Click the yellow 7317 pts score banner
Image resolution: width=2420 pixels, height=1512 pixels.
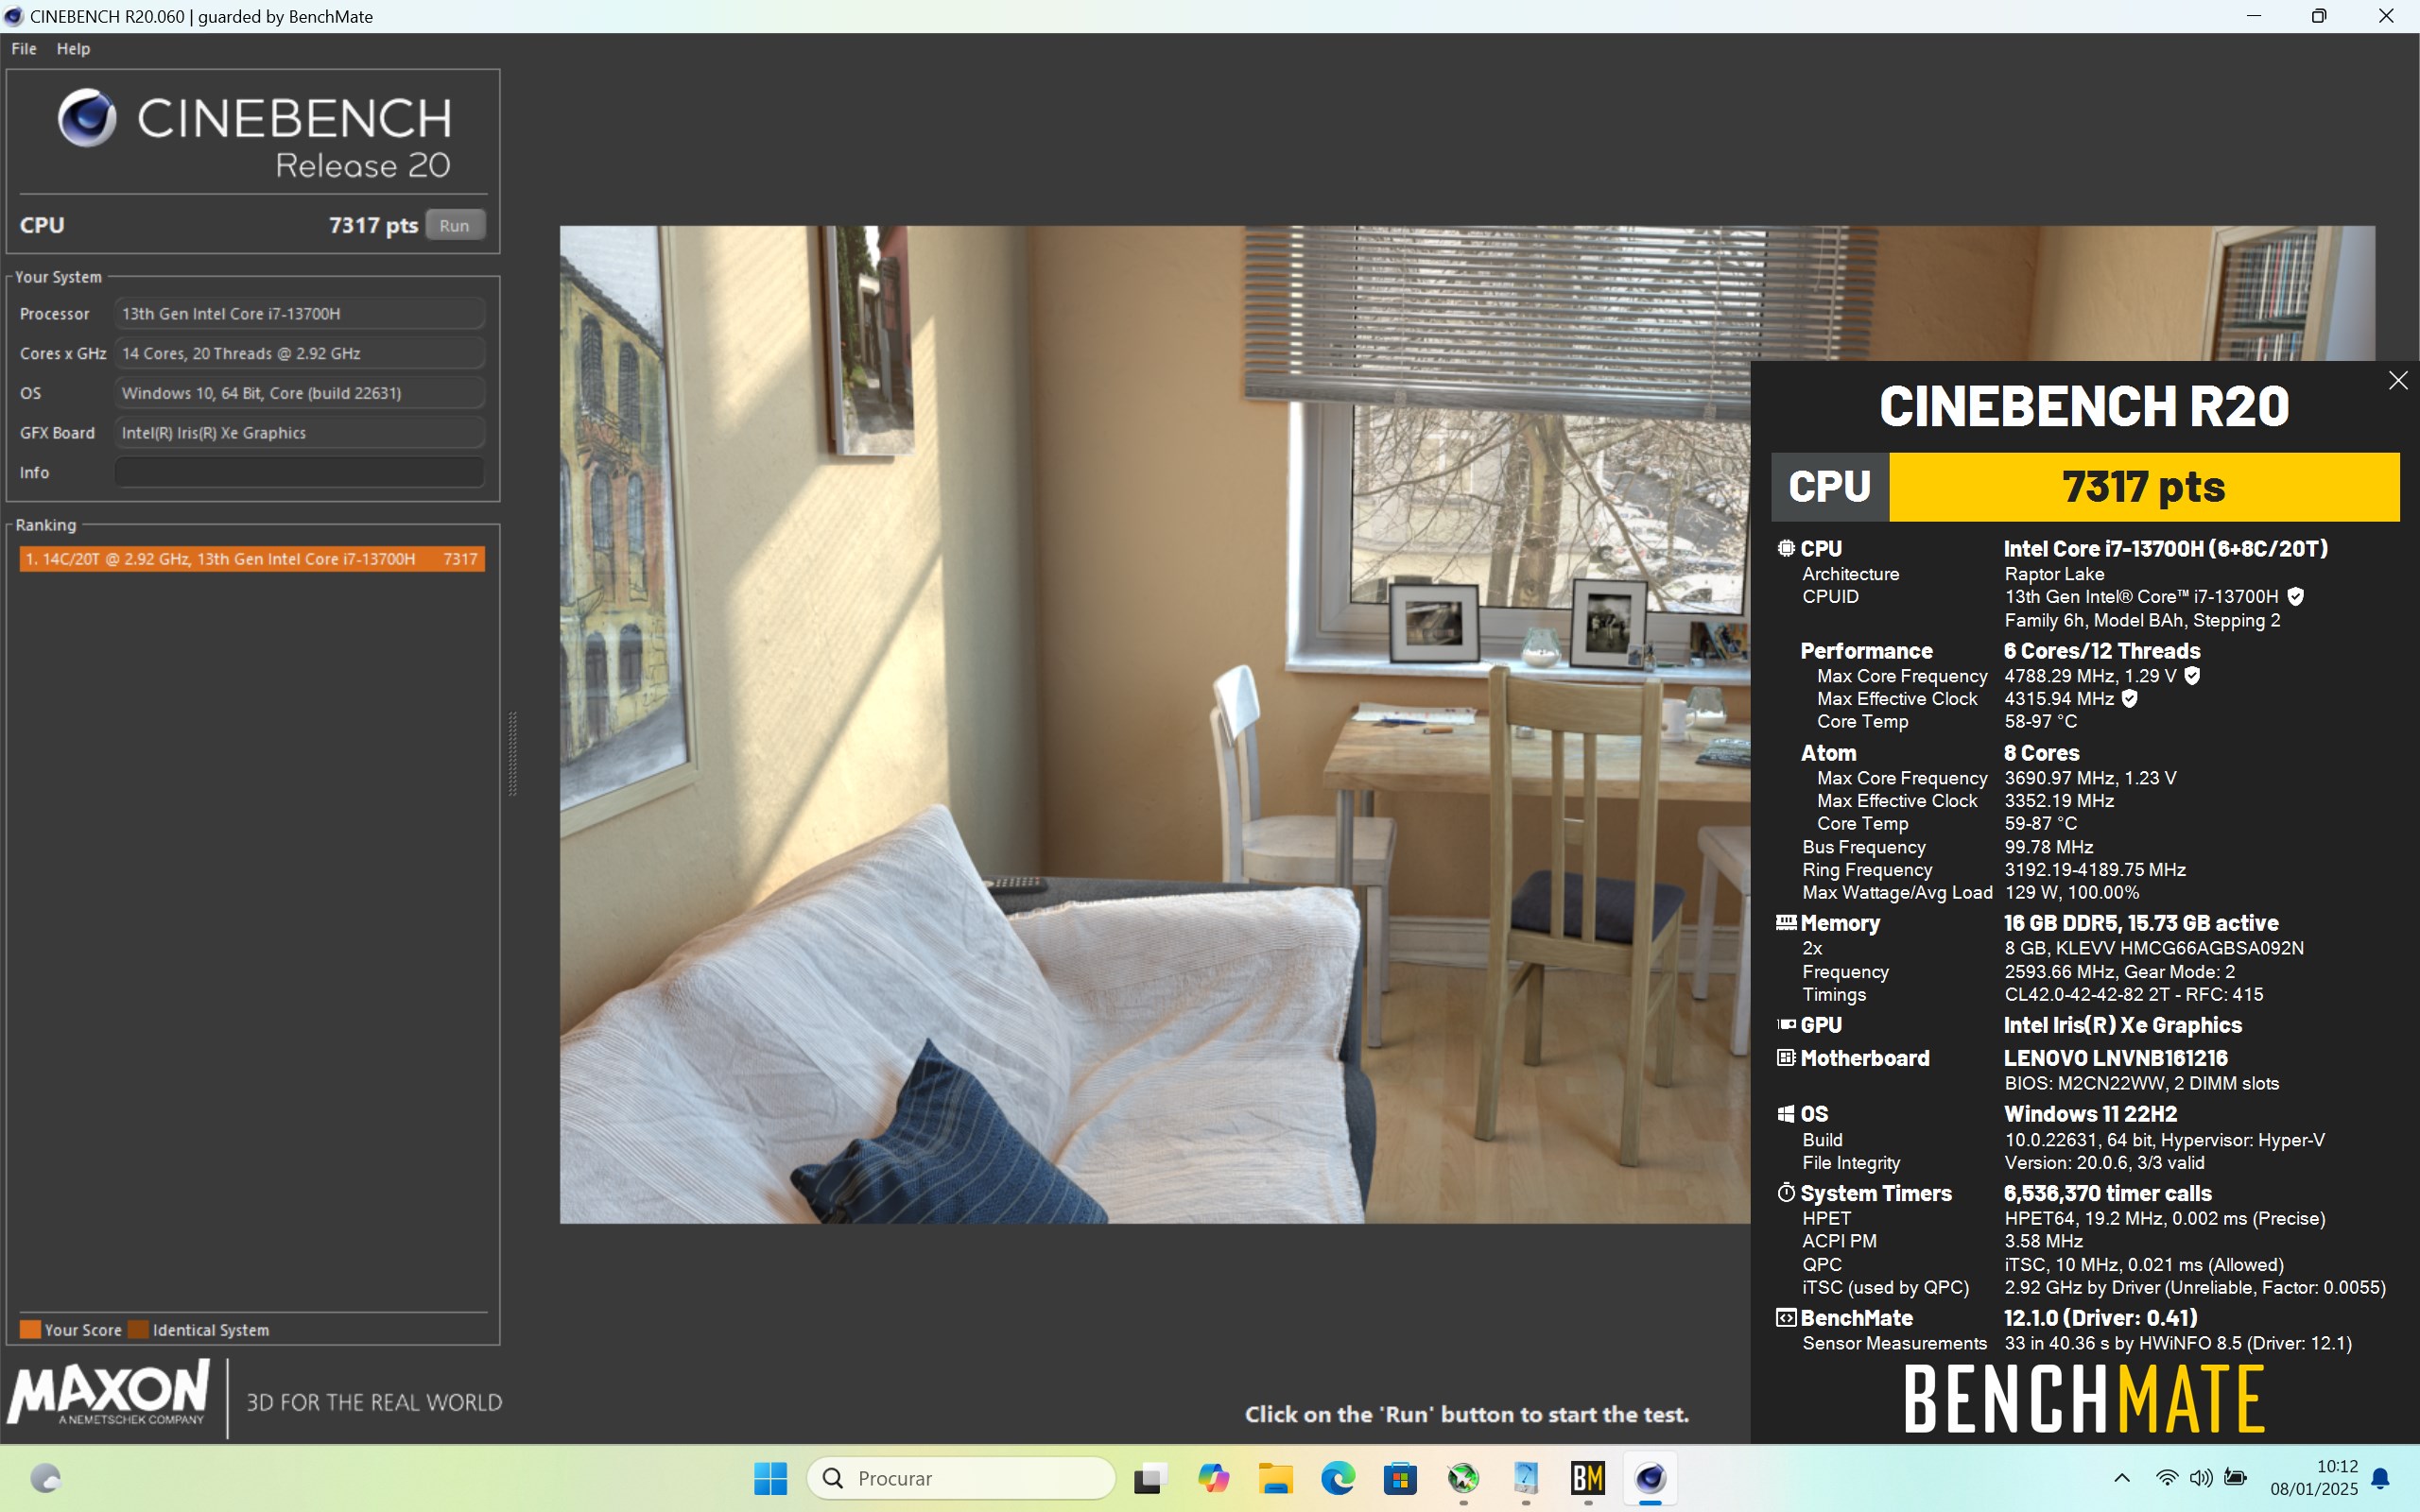[x=2143, y=487]
